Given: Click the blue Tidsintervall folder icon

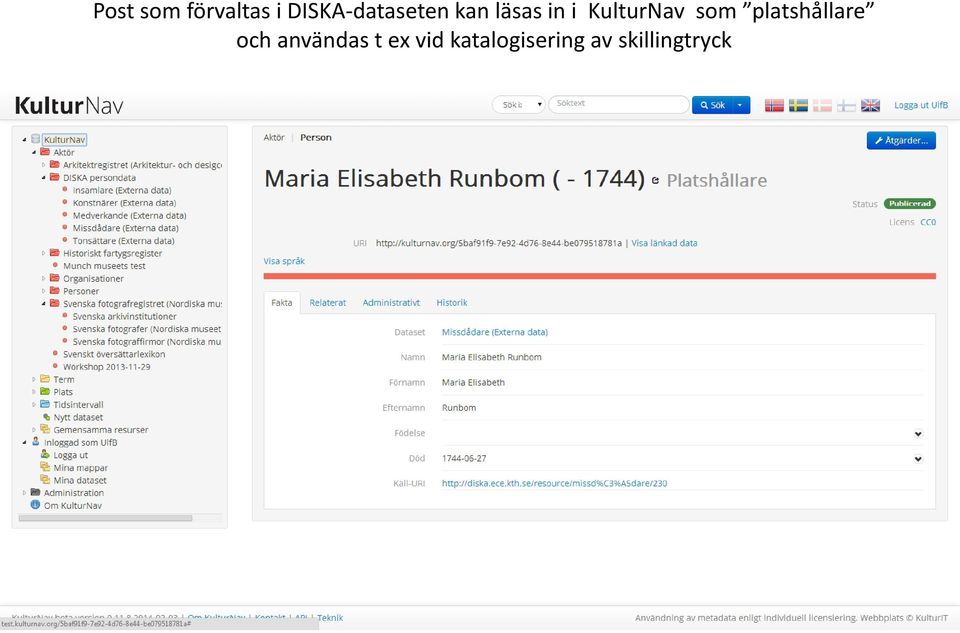Looking at the screenshot, I should (45, 404).
